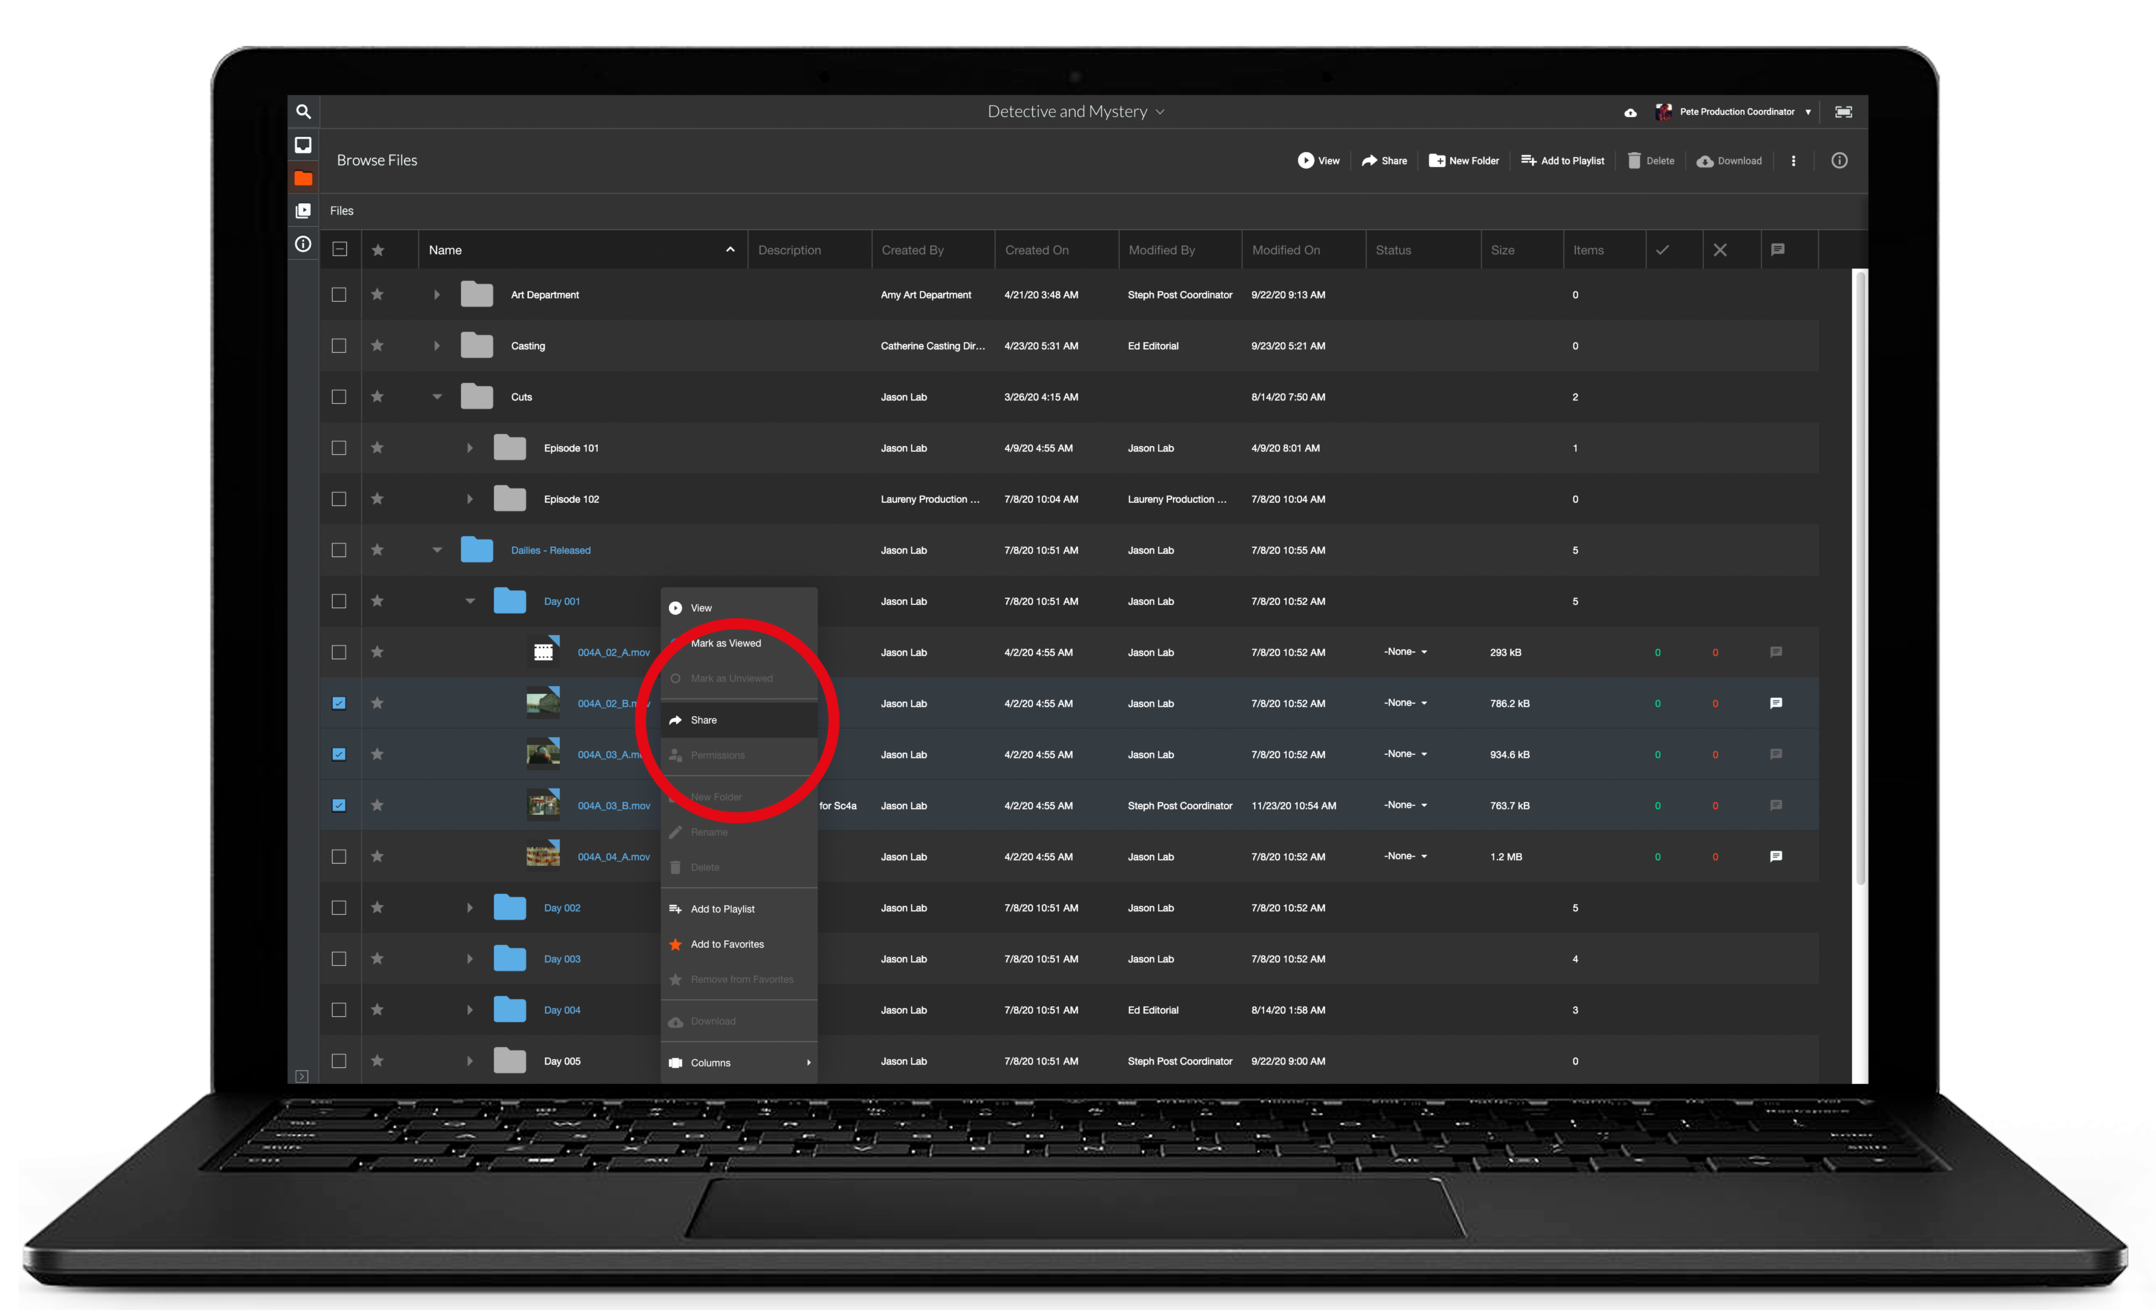Click the cloud upload icon in the top bar
Image resolution: width=2156 pixels, height=1310 pixels.
1630,112
